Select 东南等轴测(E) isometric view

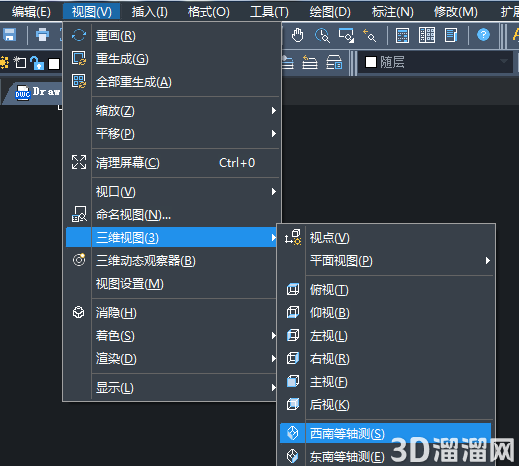(386, 456)
